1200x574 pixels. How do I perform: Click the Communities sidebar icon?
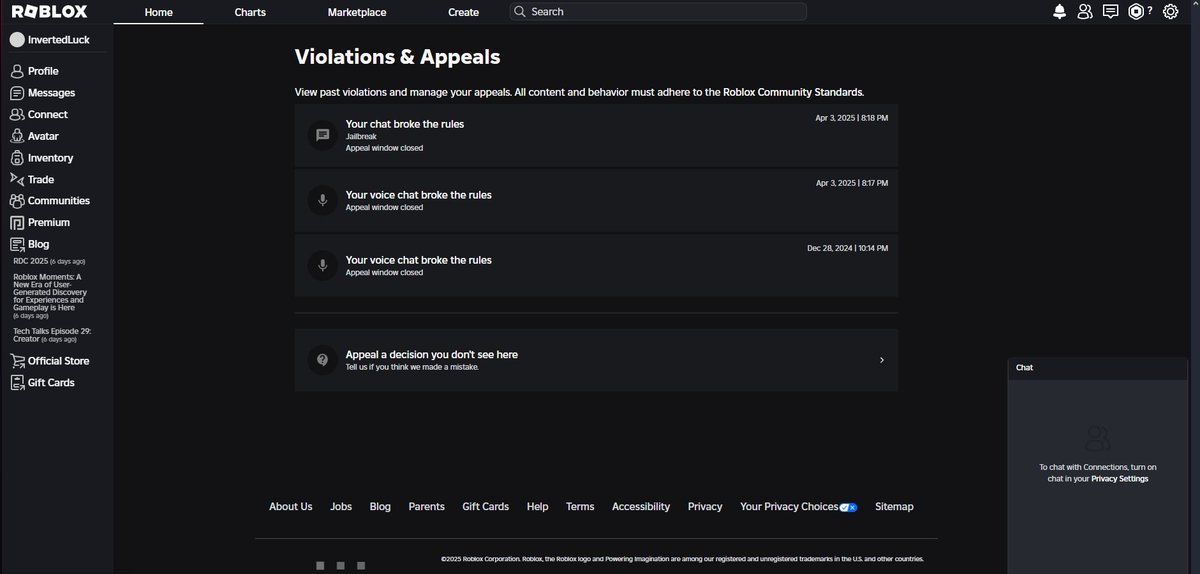coord(17,201)
